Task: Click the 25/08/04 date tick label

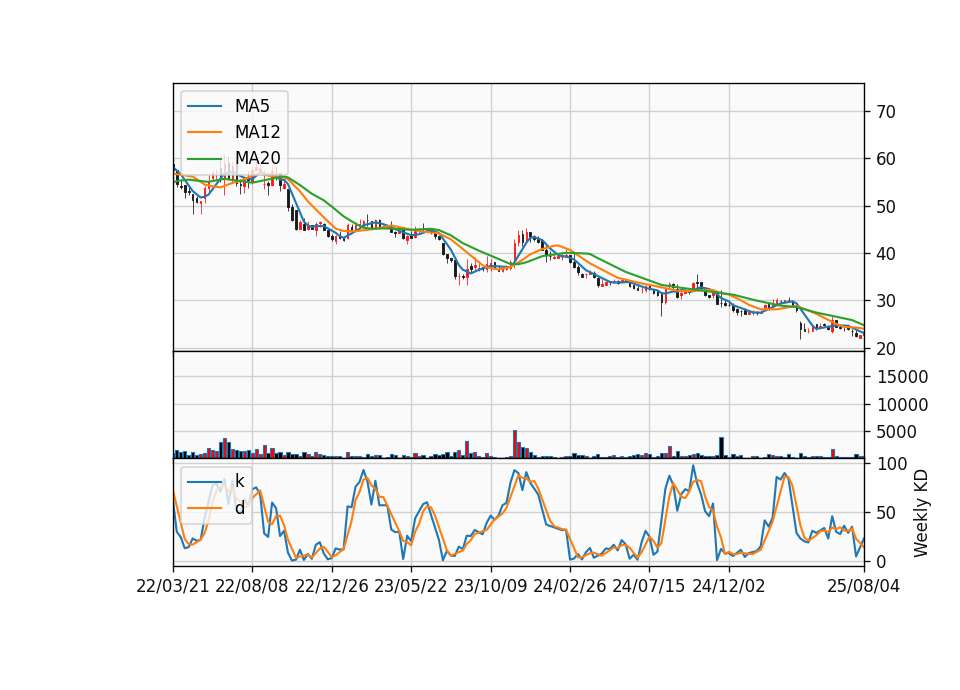Action: pyautogui.click(x=864, y=586)
